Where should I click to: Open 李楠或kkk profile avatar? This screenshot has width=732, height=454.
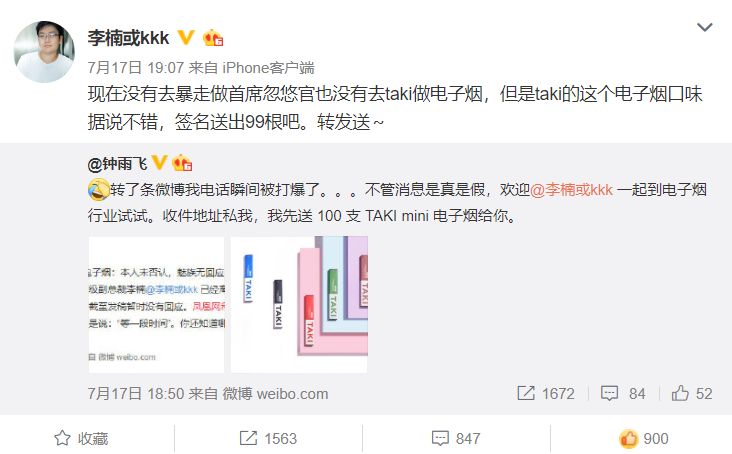pyautogui.click(x=44, y=51)
